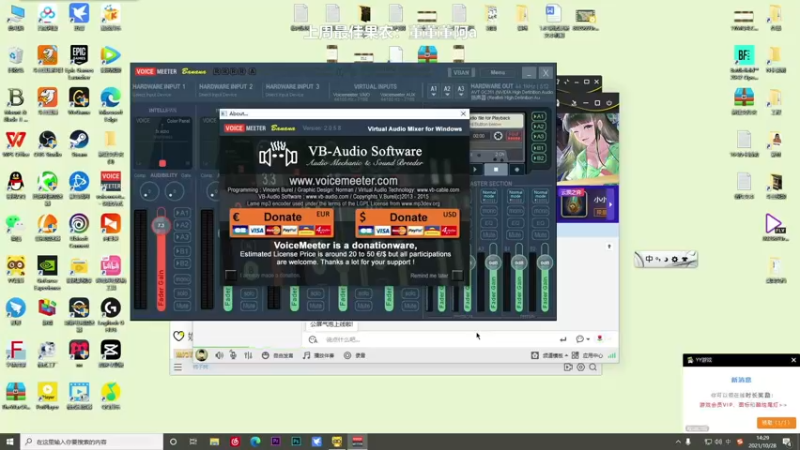Viewport: 800px width, 450px height.
Task: Open the www.voicemeeter.com link
Action: [343, 181]
